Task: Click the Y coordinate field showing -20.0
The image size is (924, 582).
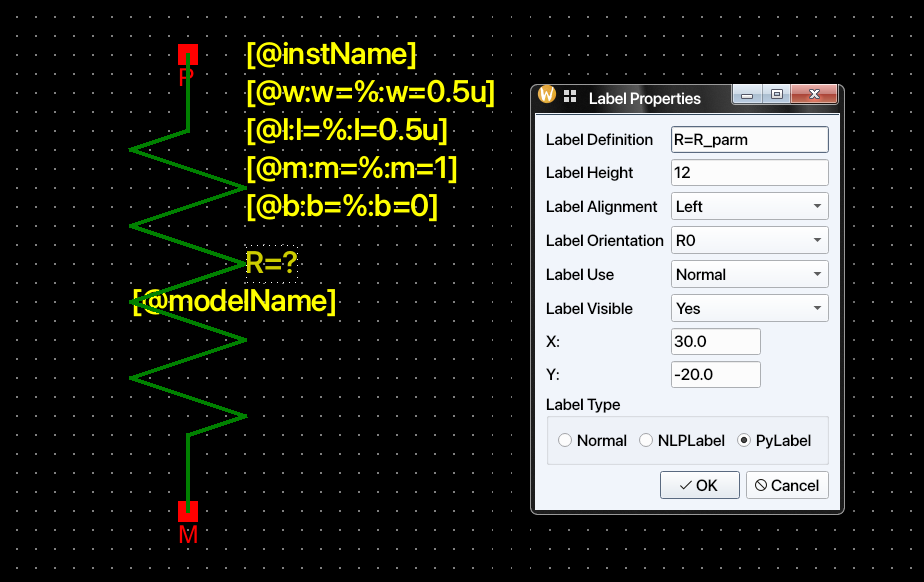Action: pos(715,374)
